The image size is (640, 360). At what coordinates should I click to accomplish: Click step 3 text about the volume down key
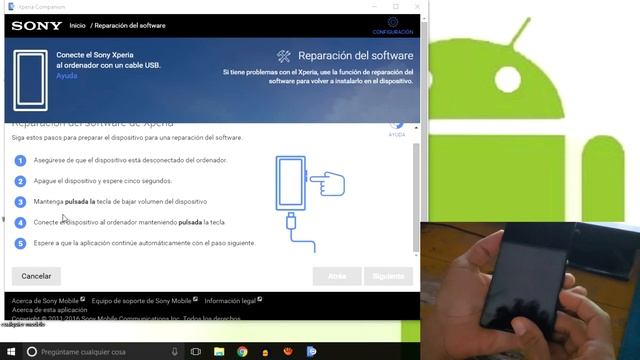pyautogui.click(x=120, y=202)
